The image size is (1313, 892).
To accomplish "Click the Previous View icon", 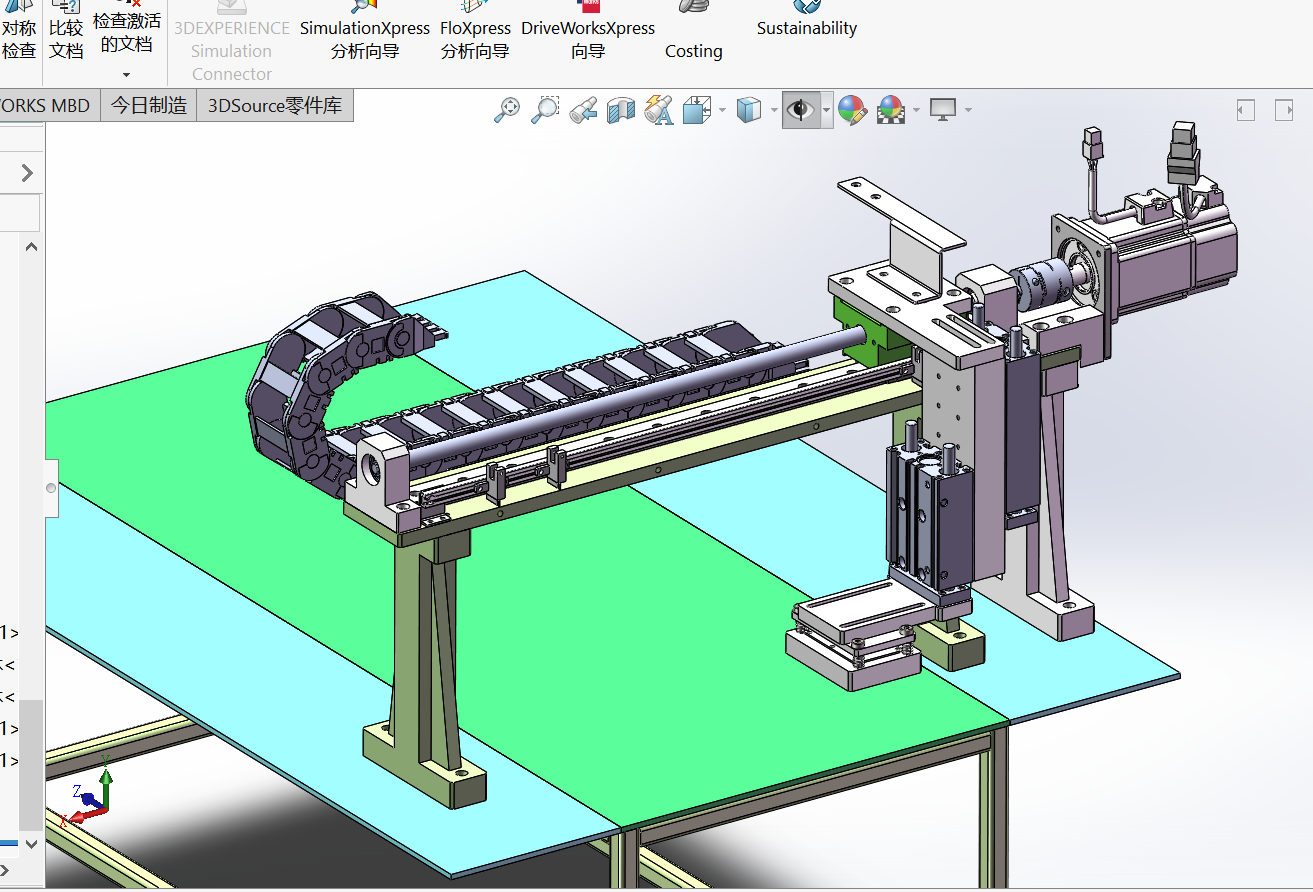I will pyautogui.click(x=583, y=110).
